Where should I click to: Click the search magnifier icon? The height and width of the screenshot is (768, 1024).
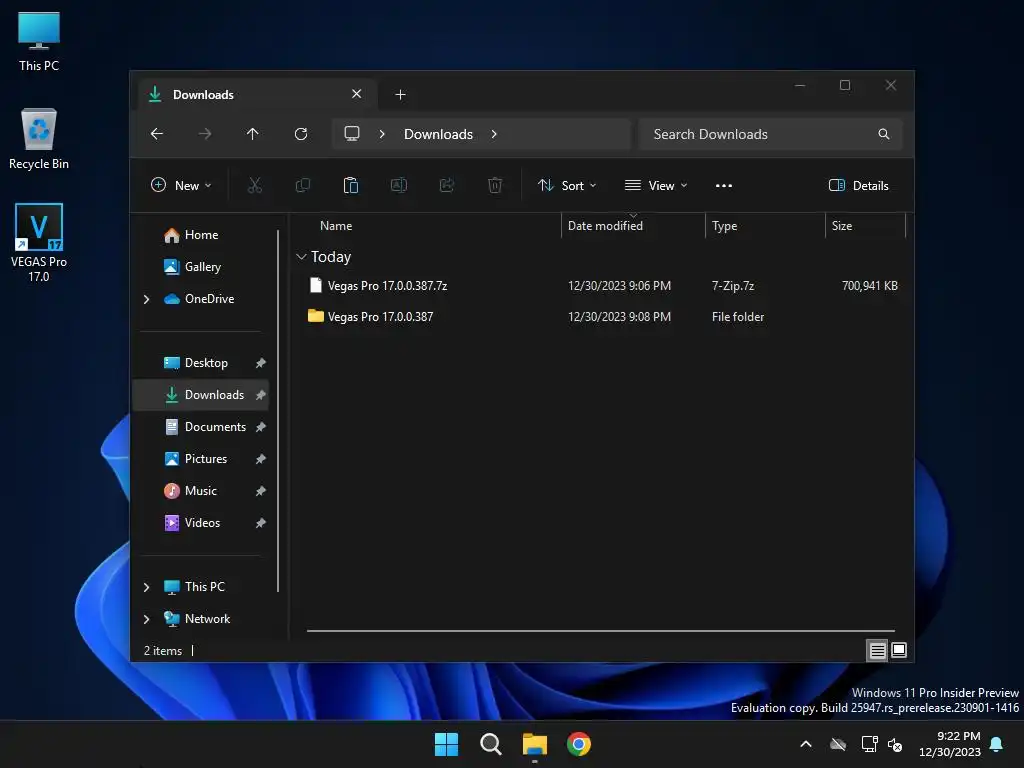884,134
